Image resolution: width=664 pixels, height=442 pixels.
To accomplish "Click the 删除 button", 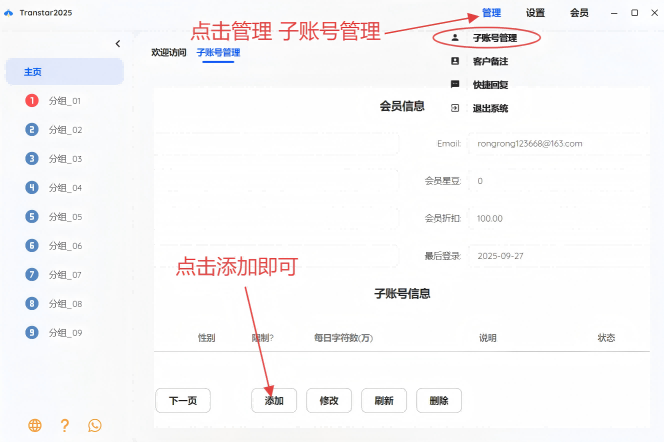I will point(439,401).
